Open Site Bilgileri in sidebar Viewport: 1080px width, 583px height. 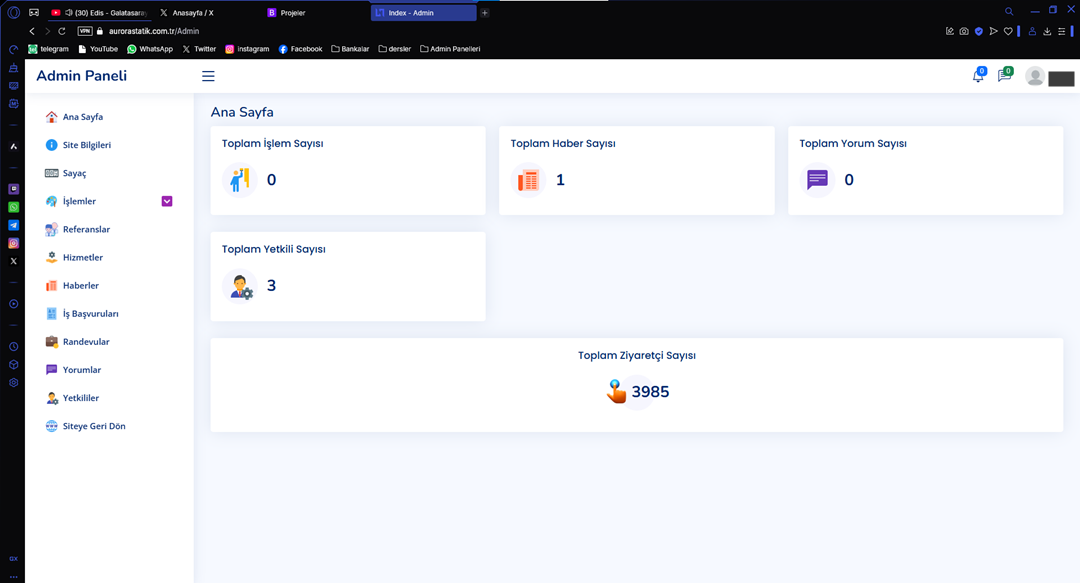(86, 145)
